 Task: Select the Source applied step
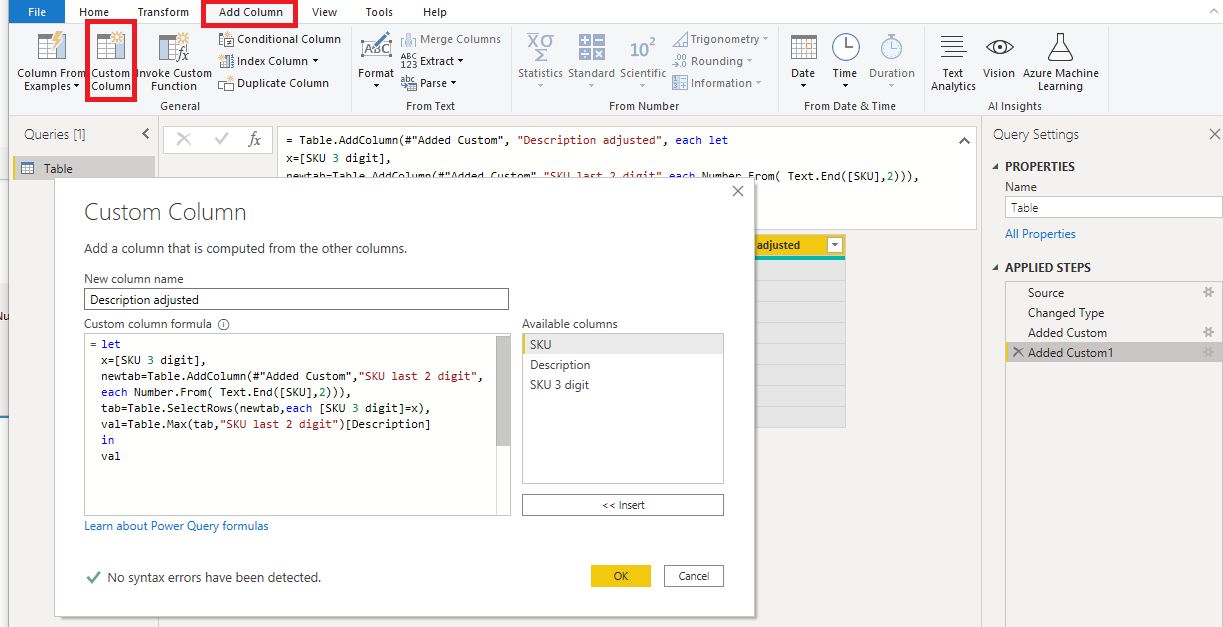[x=1046, y=293]
